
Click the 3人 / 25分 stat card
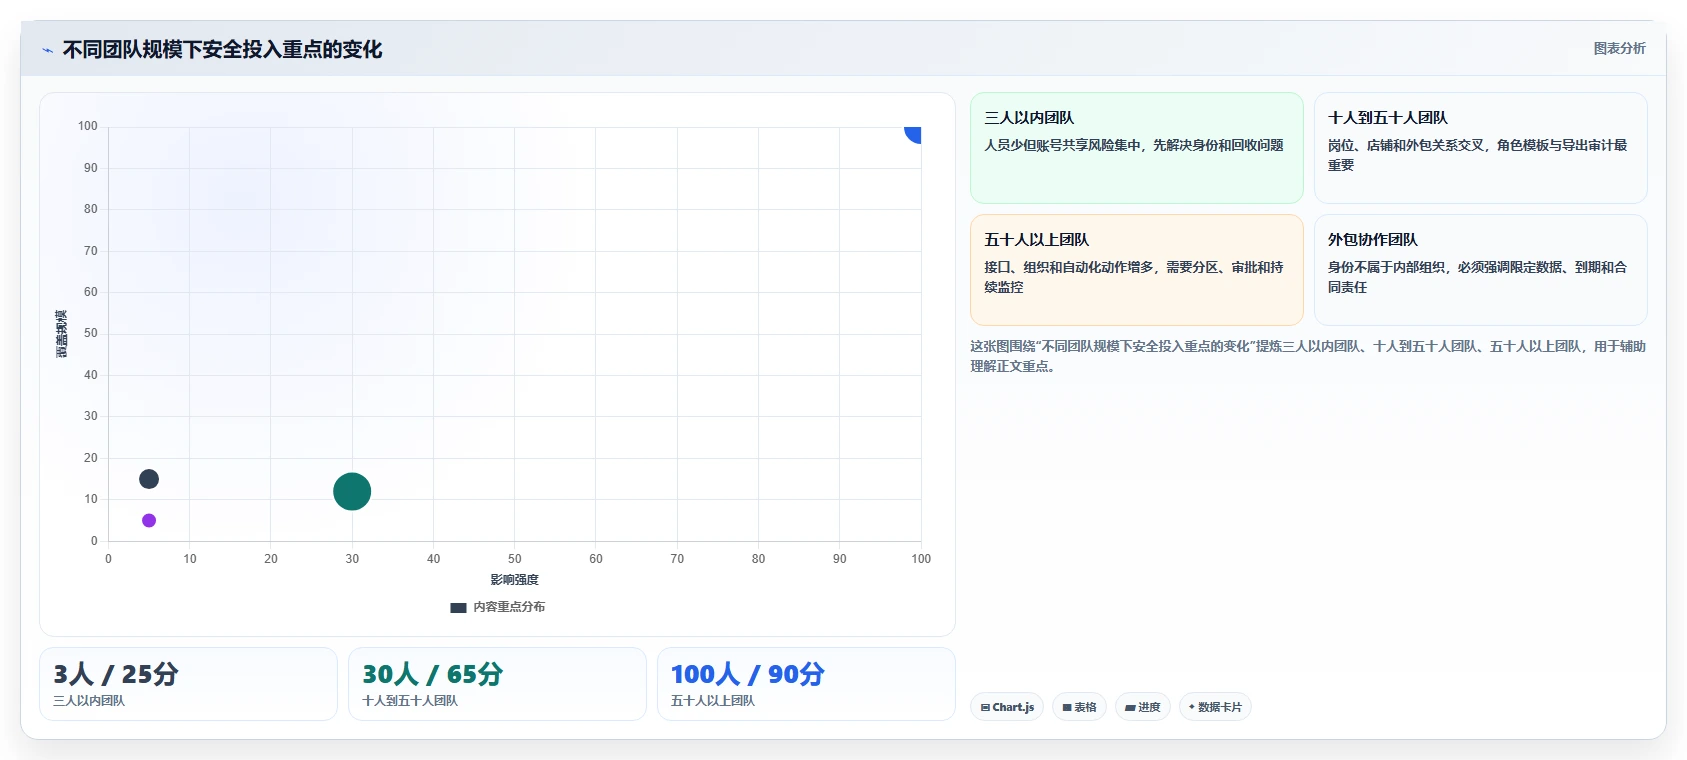[x=188, y=684]
